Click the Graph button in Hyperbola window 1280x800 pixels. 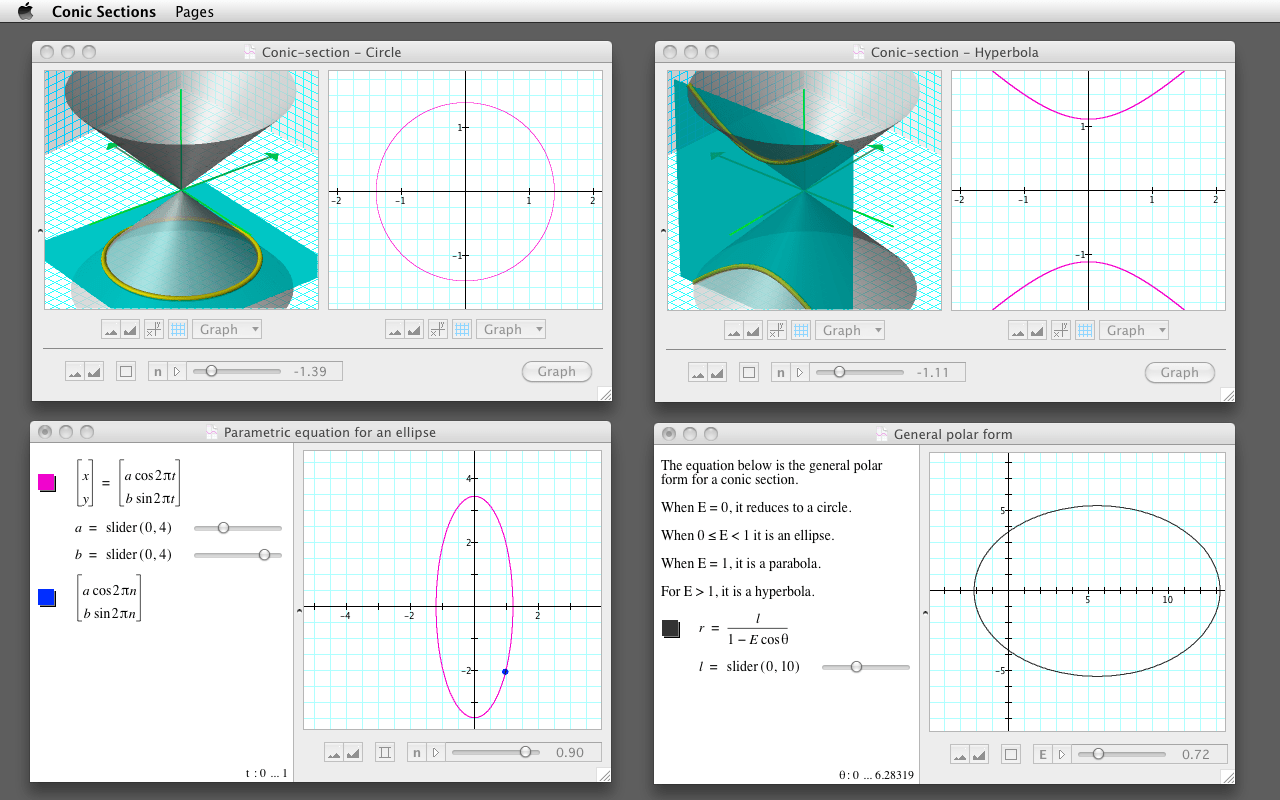[1179, 373]
